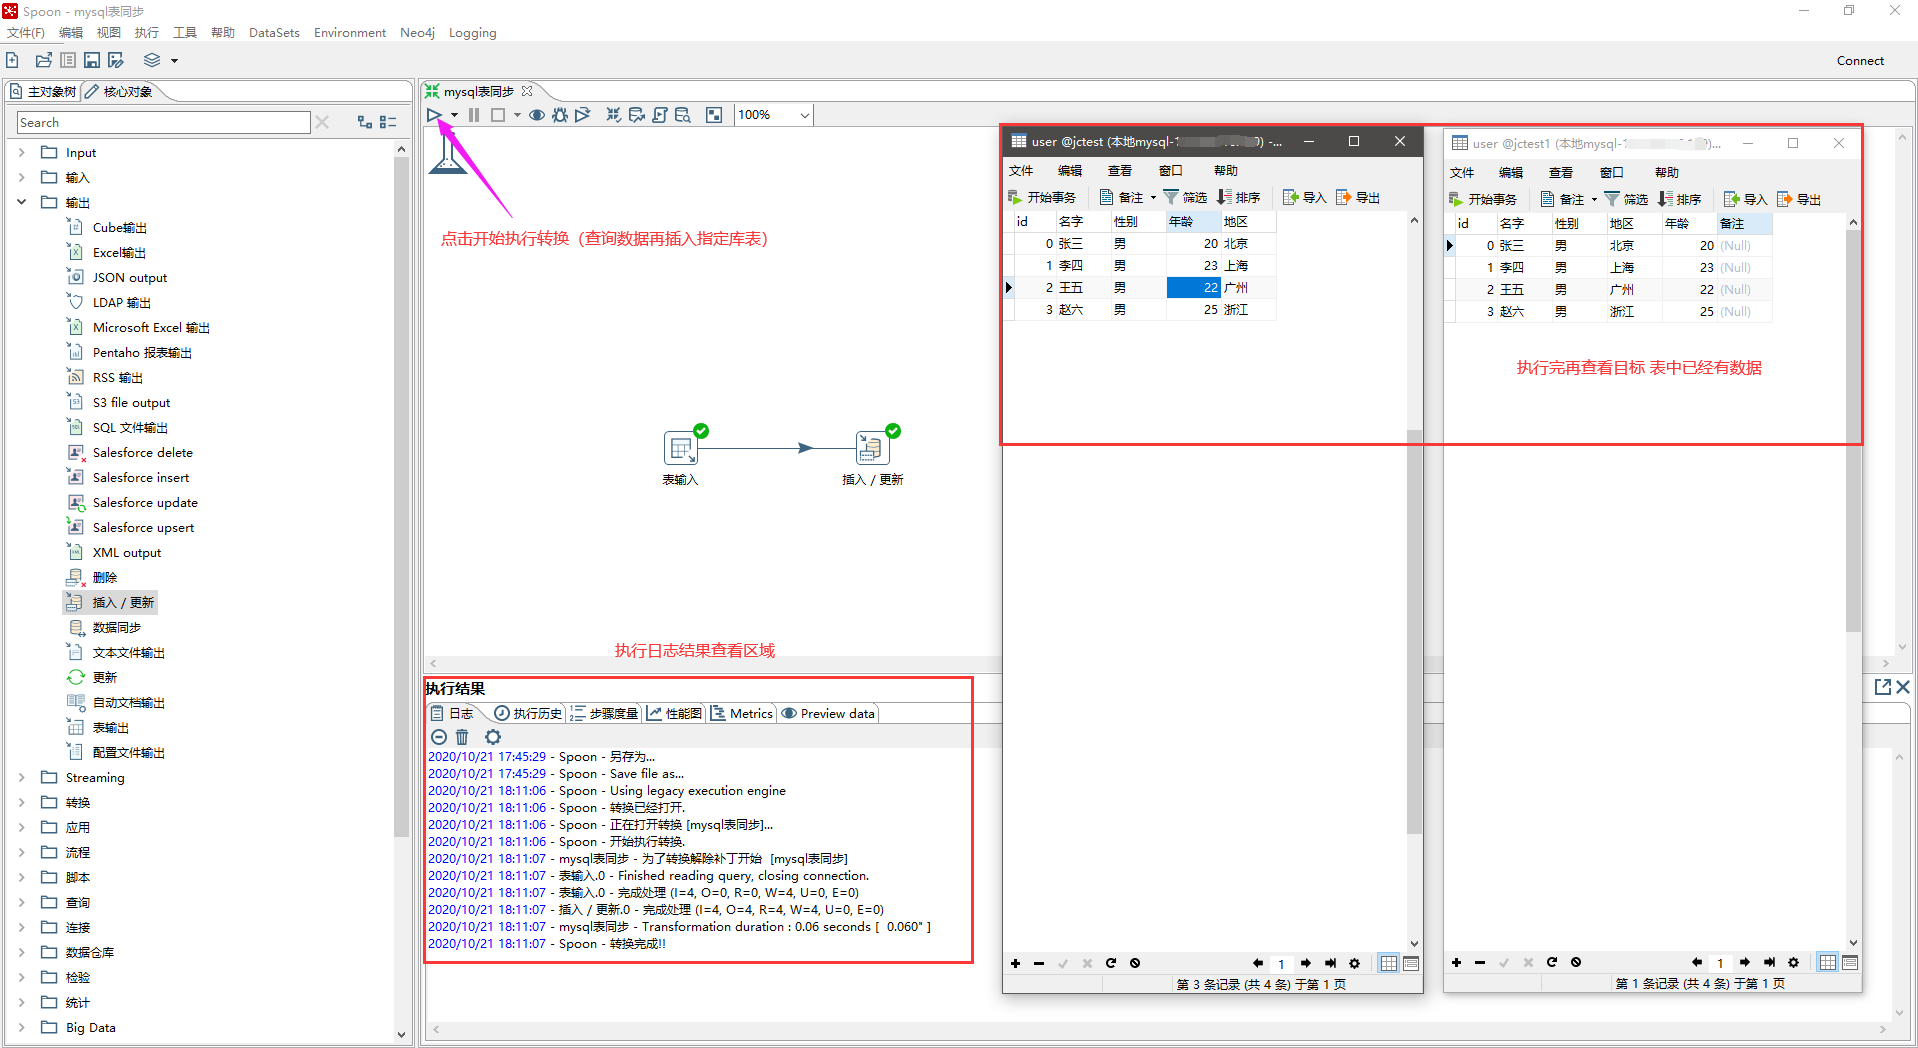Viewport: 1918px width, 1048px height.
Task: Click the show error lines icon in log toolbar
Action: click(x=438, y=737)
